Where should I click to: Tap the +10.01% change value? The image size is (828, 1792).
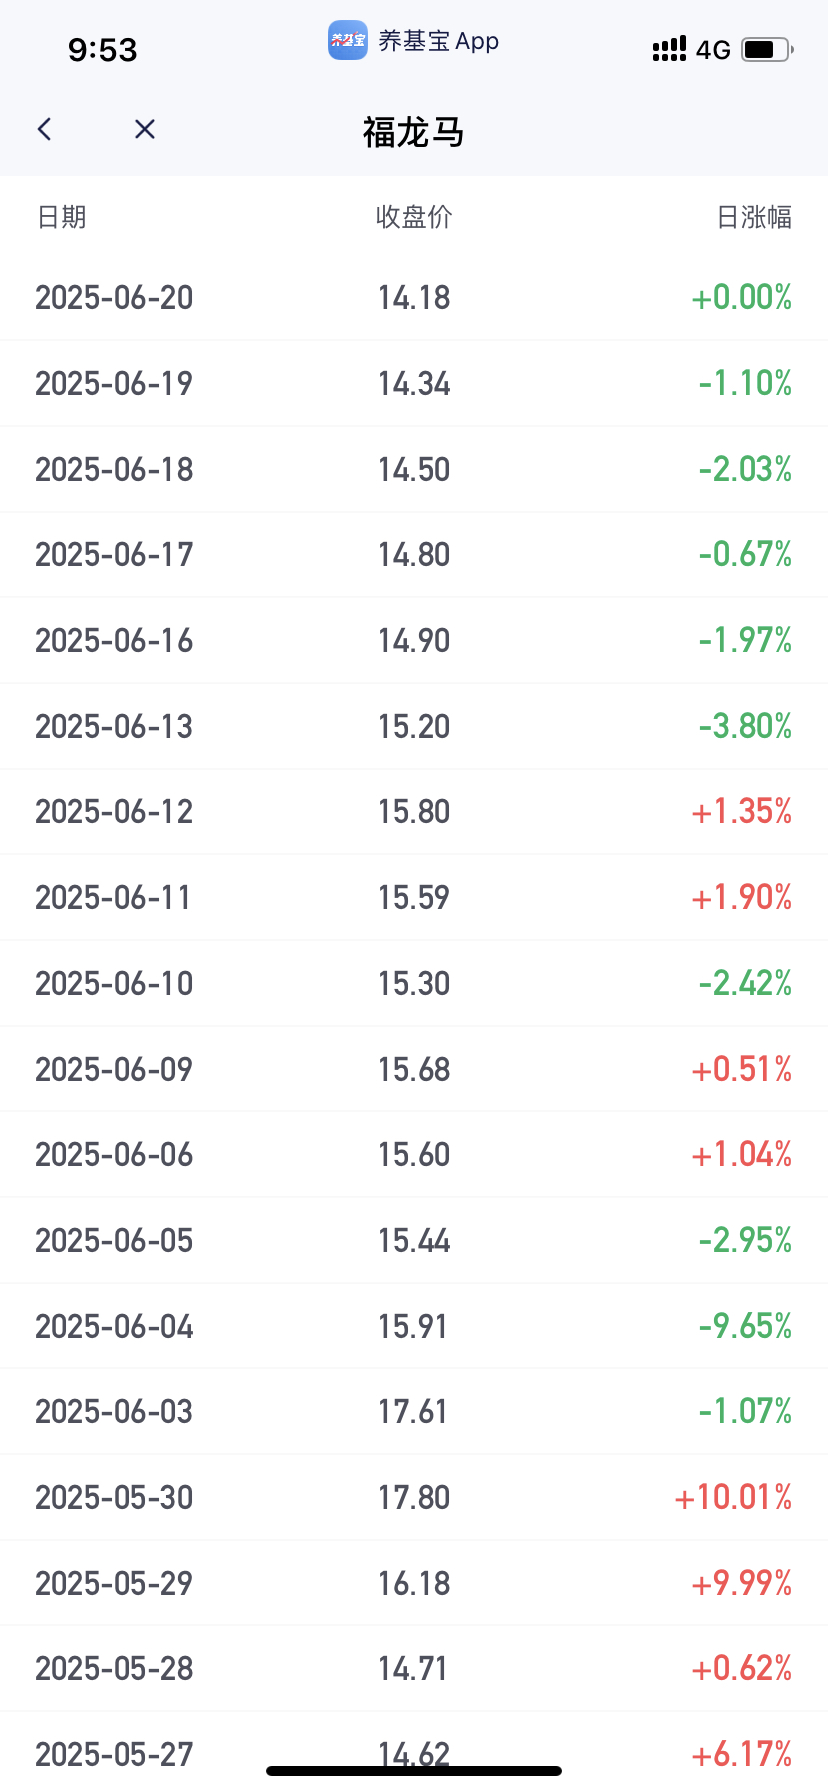point(733,1497)
